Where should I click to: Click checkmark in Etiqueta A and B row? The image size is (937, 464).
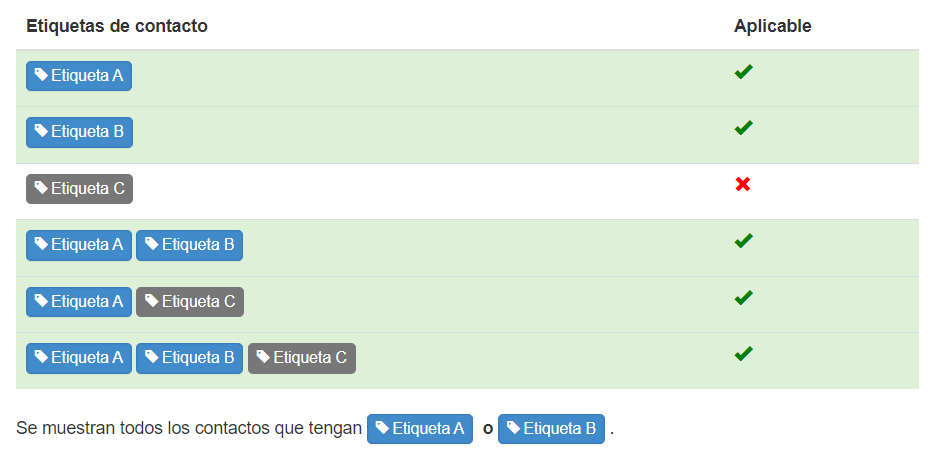(743, 241)
